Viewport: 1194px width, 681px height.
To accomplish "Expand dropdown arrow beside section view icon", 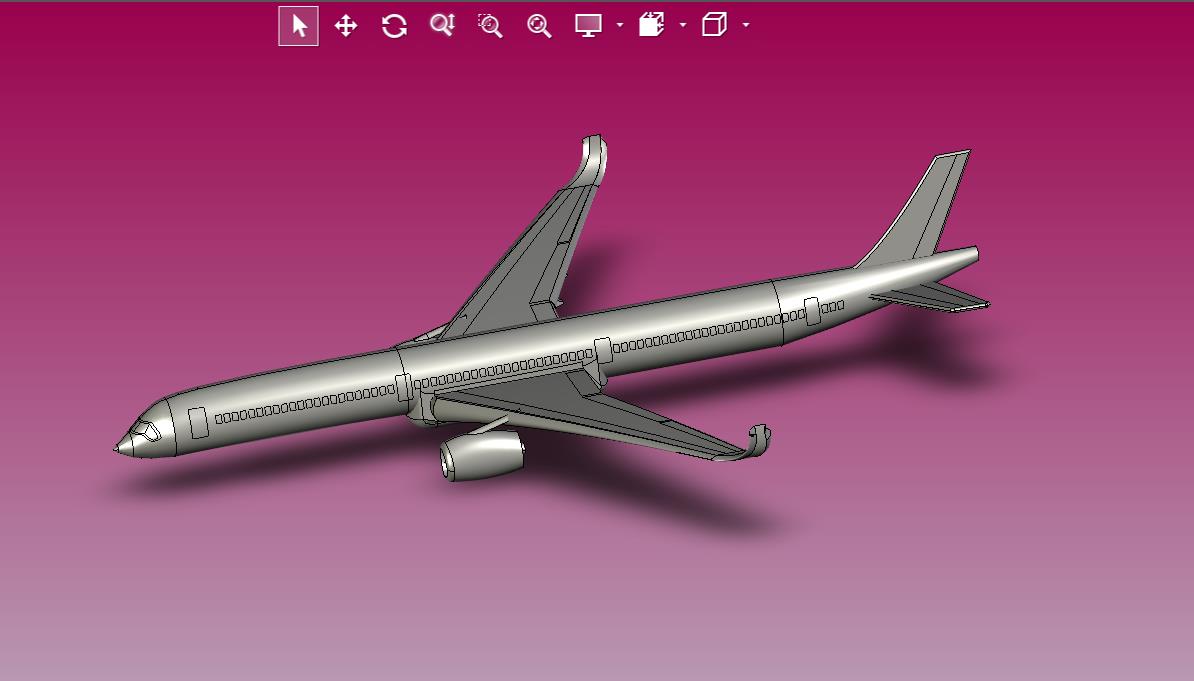I will (683, 25).
